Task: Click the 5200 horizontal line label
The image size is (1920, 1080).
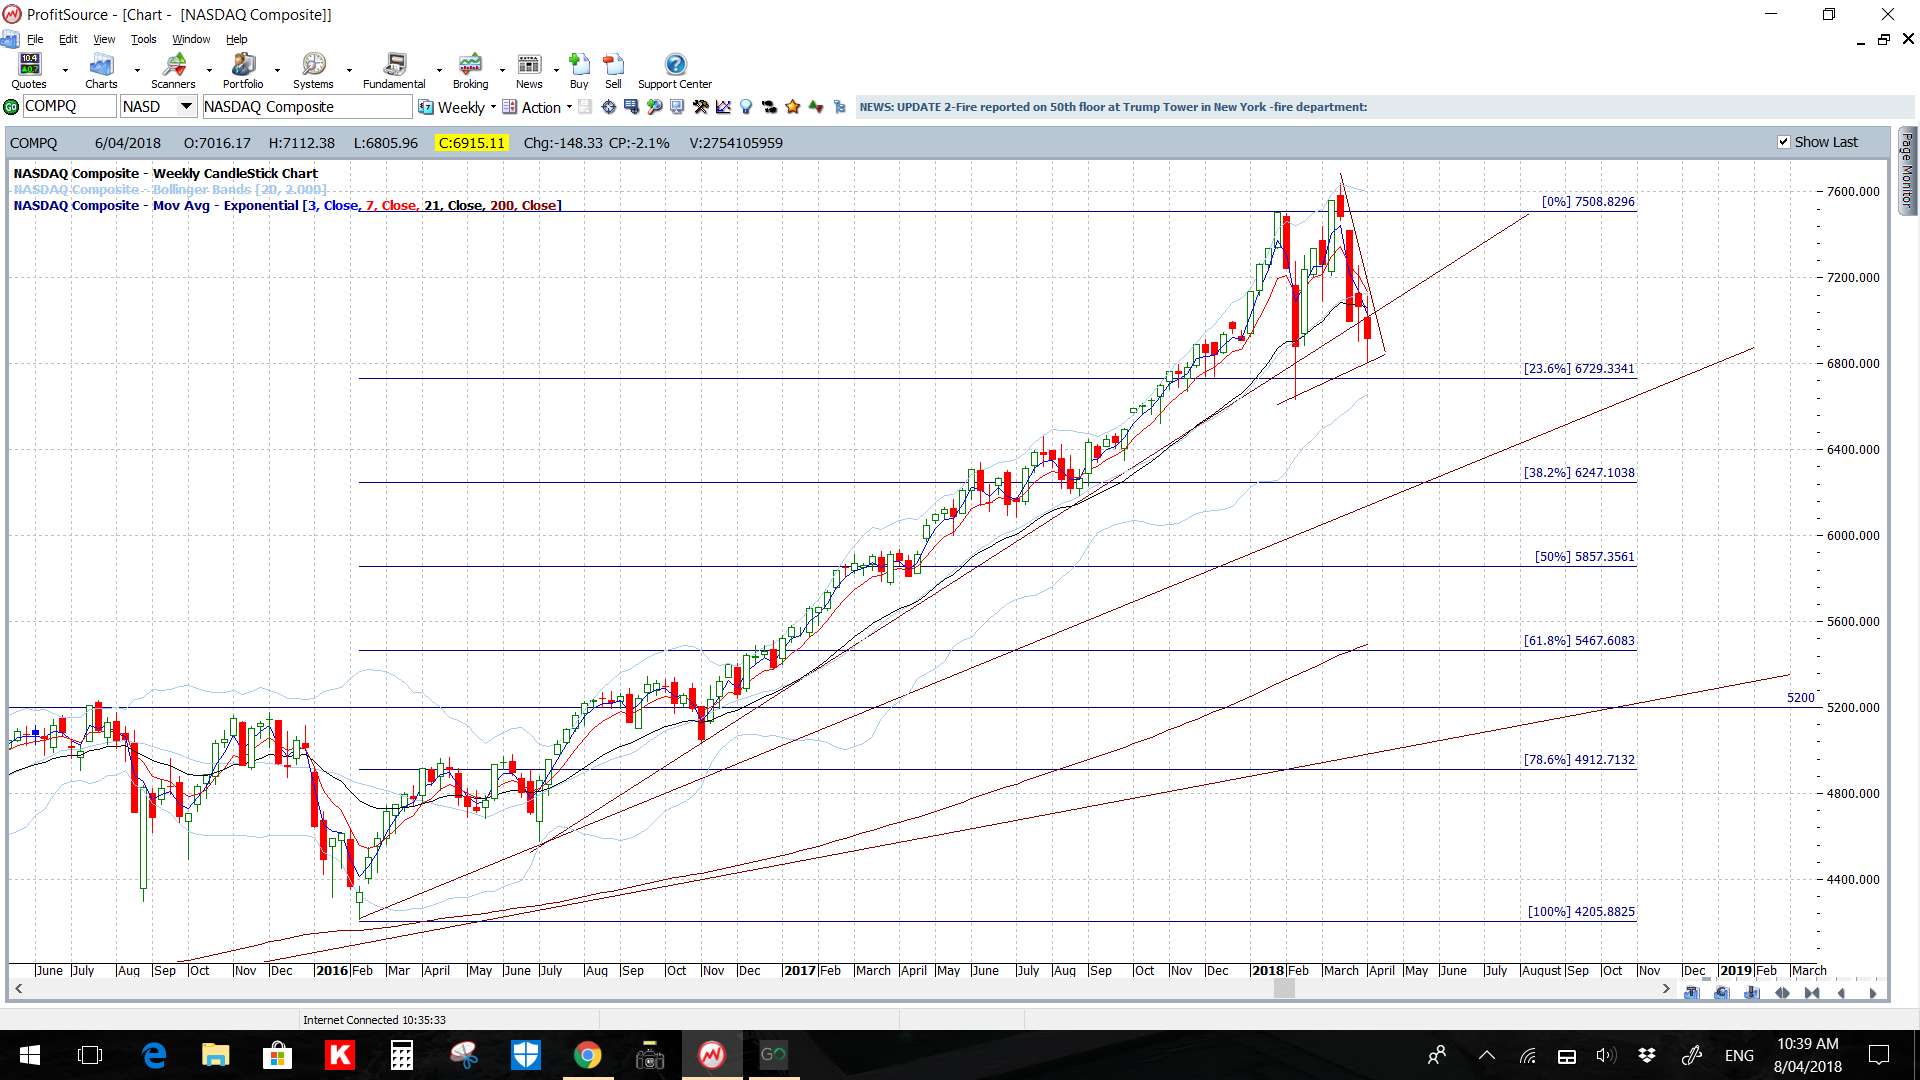Action: pos(1800,697)
